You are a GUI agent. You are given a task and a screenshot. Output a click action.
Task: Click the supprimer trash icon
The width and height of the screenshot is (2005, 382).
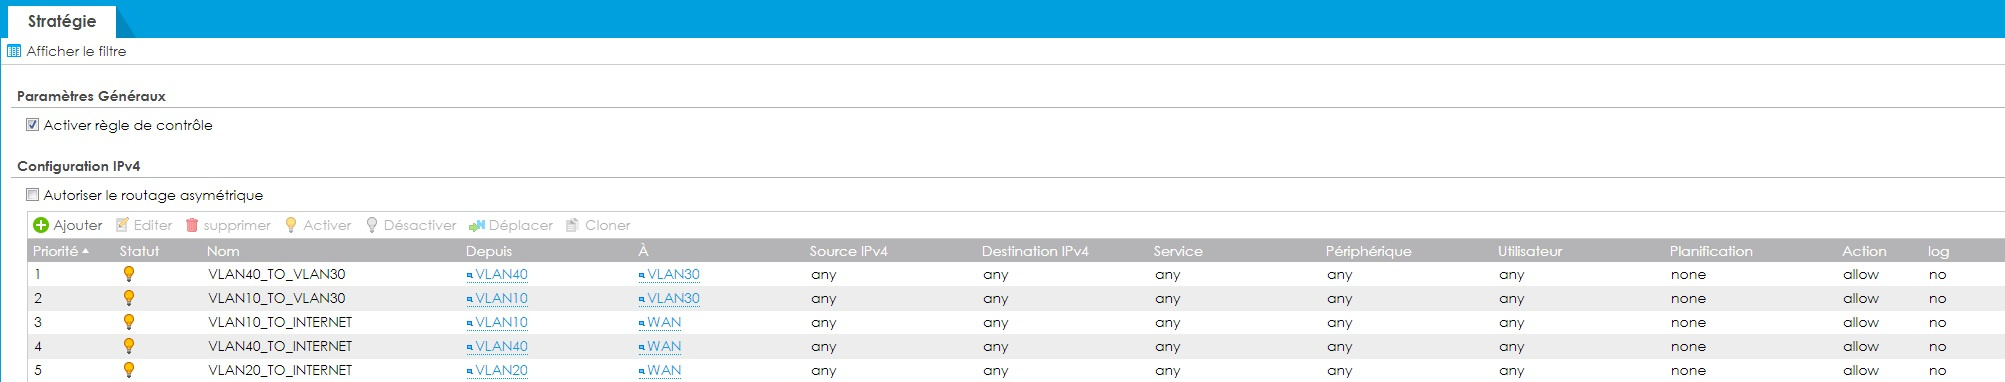pos(192,225)
